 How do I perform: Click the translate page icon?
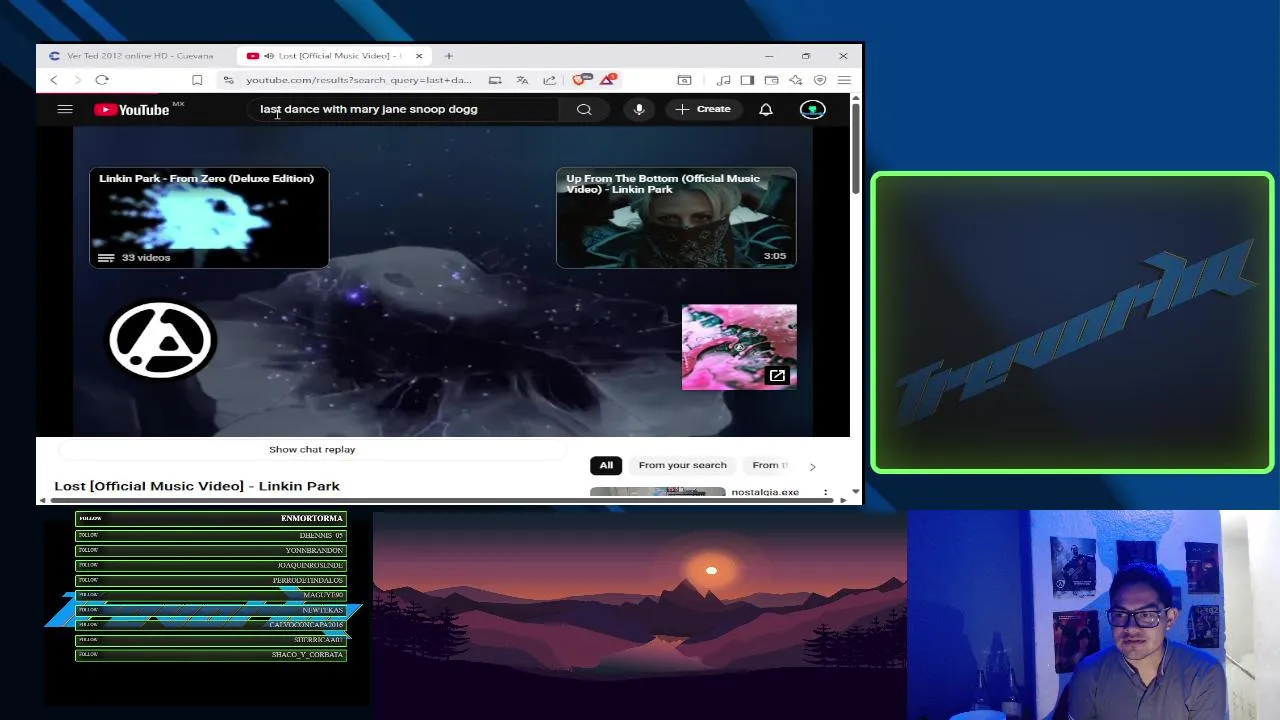click(522, 80)
